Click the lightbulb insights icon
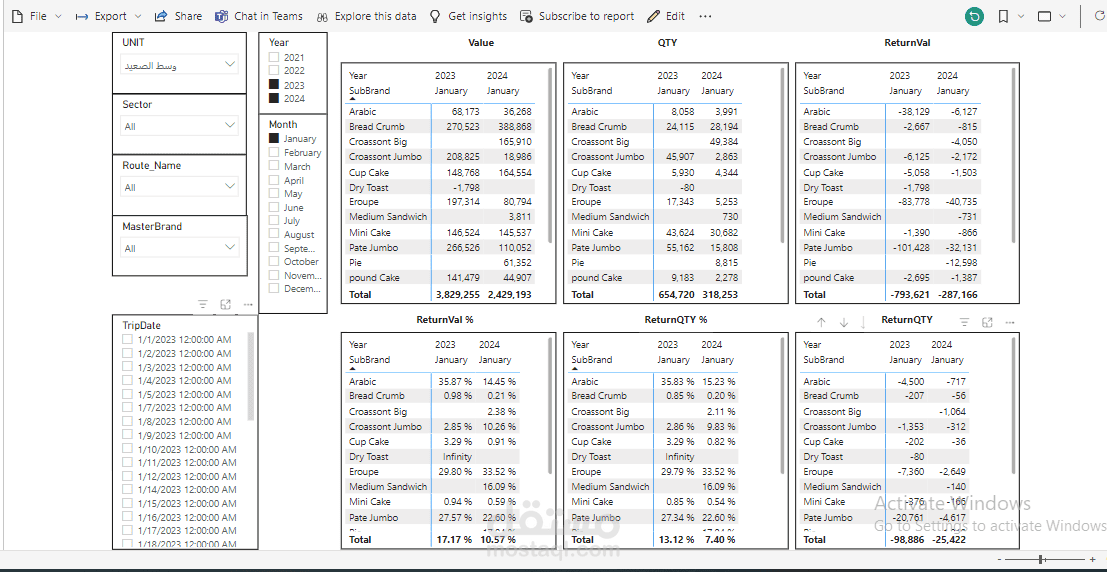The height and width of the screenshot is (572, 1107). point(436,16)
